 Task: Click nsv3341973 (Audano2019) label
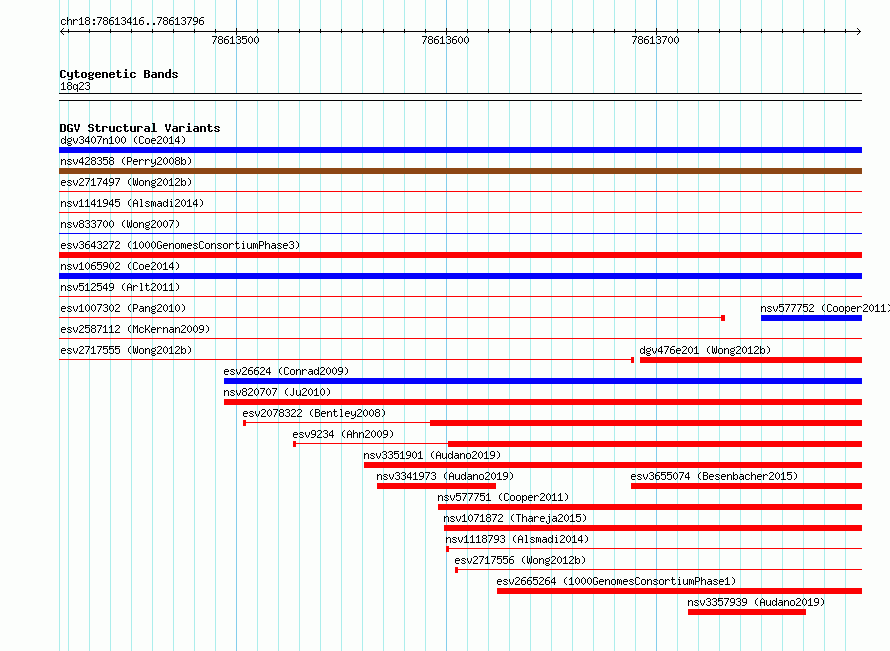coord(445,476)
